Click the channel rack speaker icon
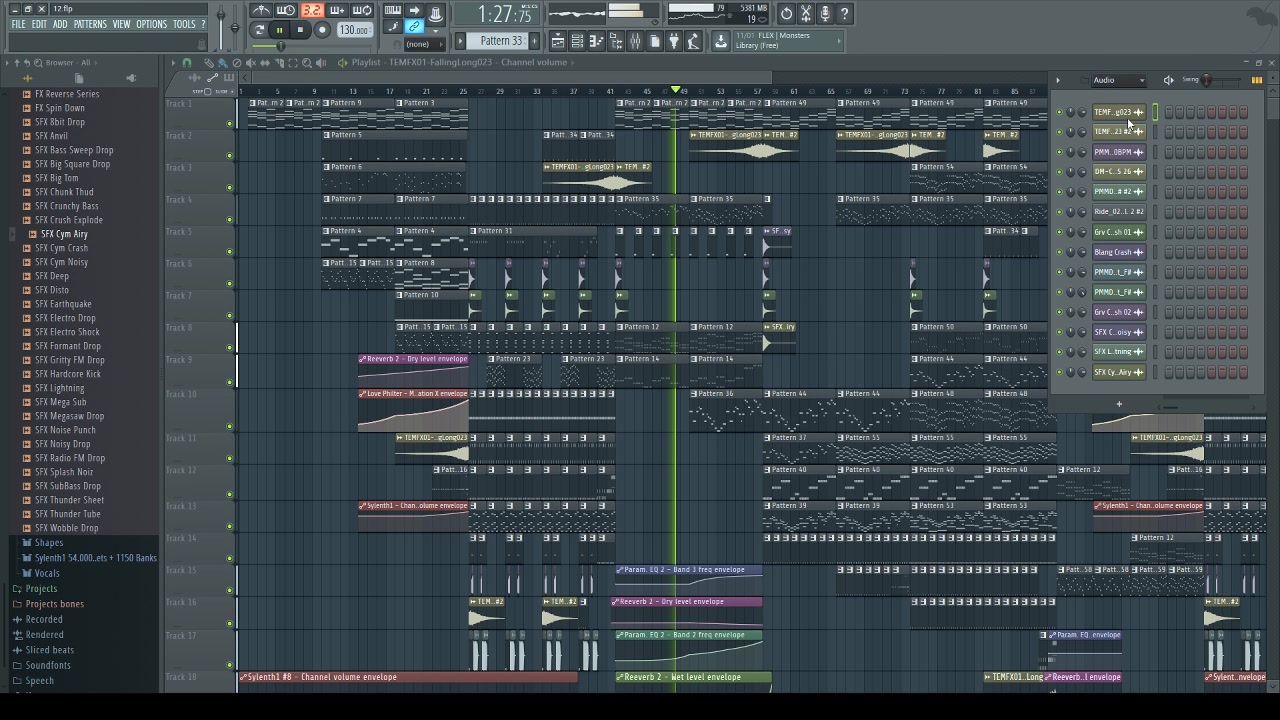Viewport: 1280px width, 720px height. tap(1168, 80)
